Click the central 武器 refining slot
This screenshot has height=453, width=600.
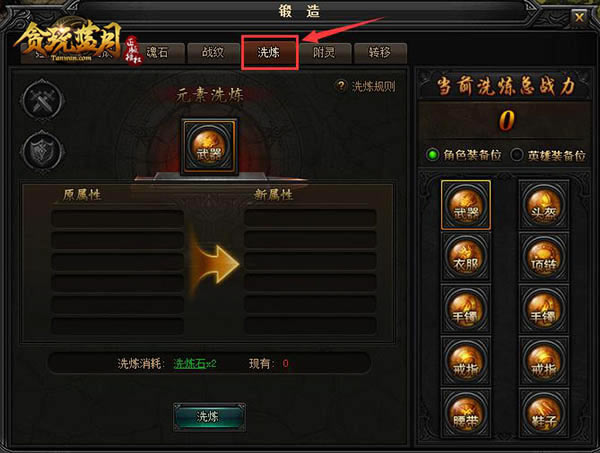coord(209,147)
